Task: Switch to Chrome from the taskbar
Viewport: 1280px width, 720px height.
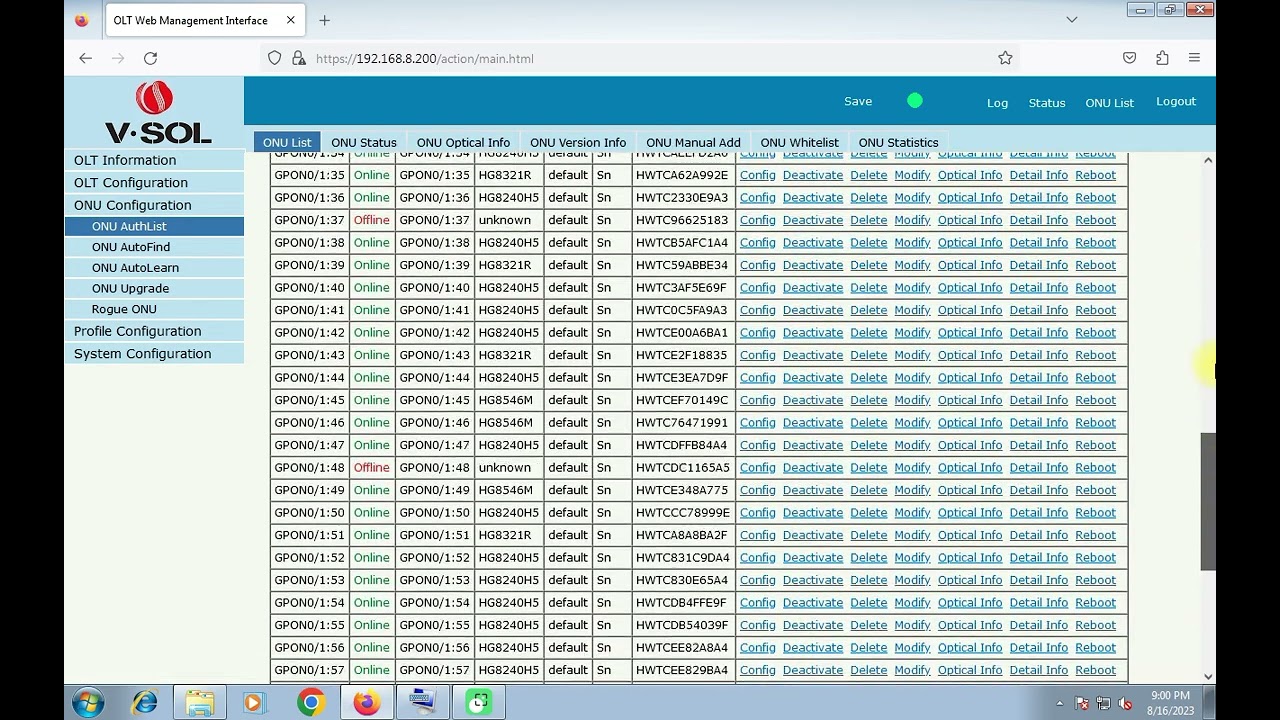Action: 311,703
